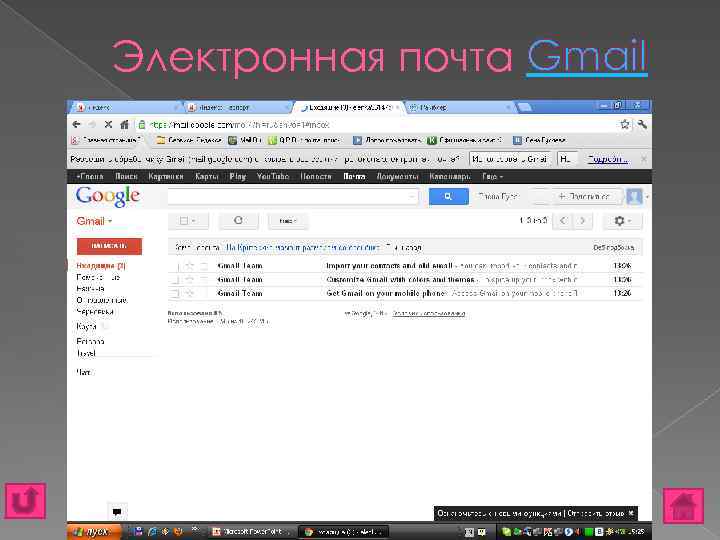Click the chat speech bubble icon
Image resolution: width=720 pixels, height=540 pixels.
pyautogui.click(x=117, y=512)
